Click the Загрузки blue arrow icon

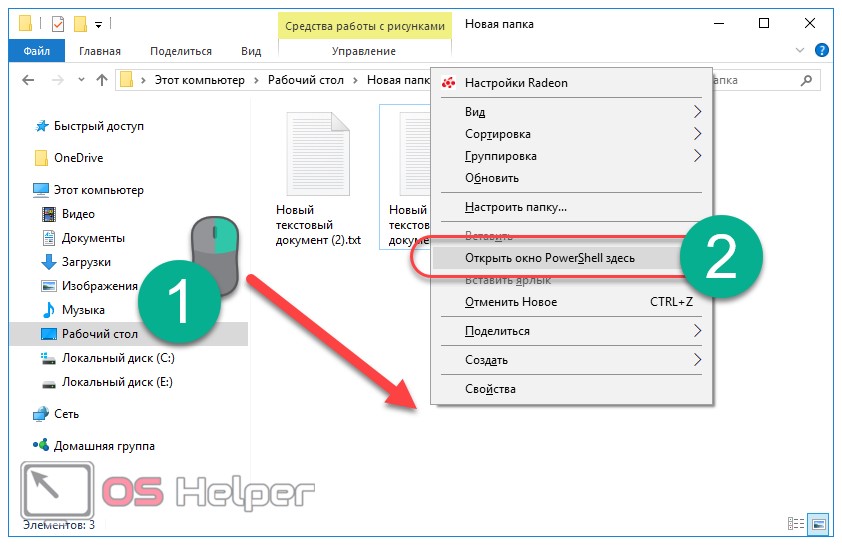48,262
